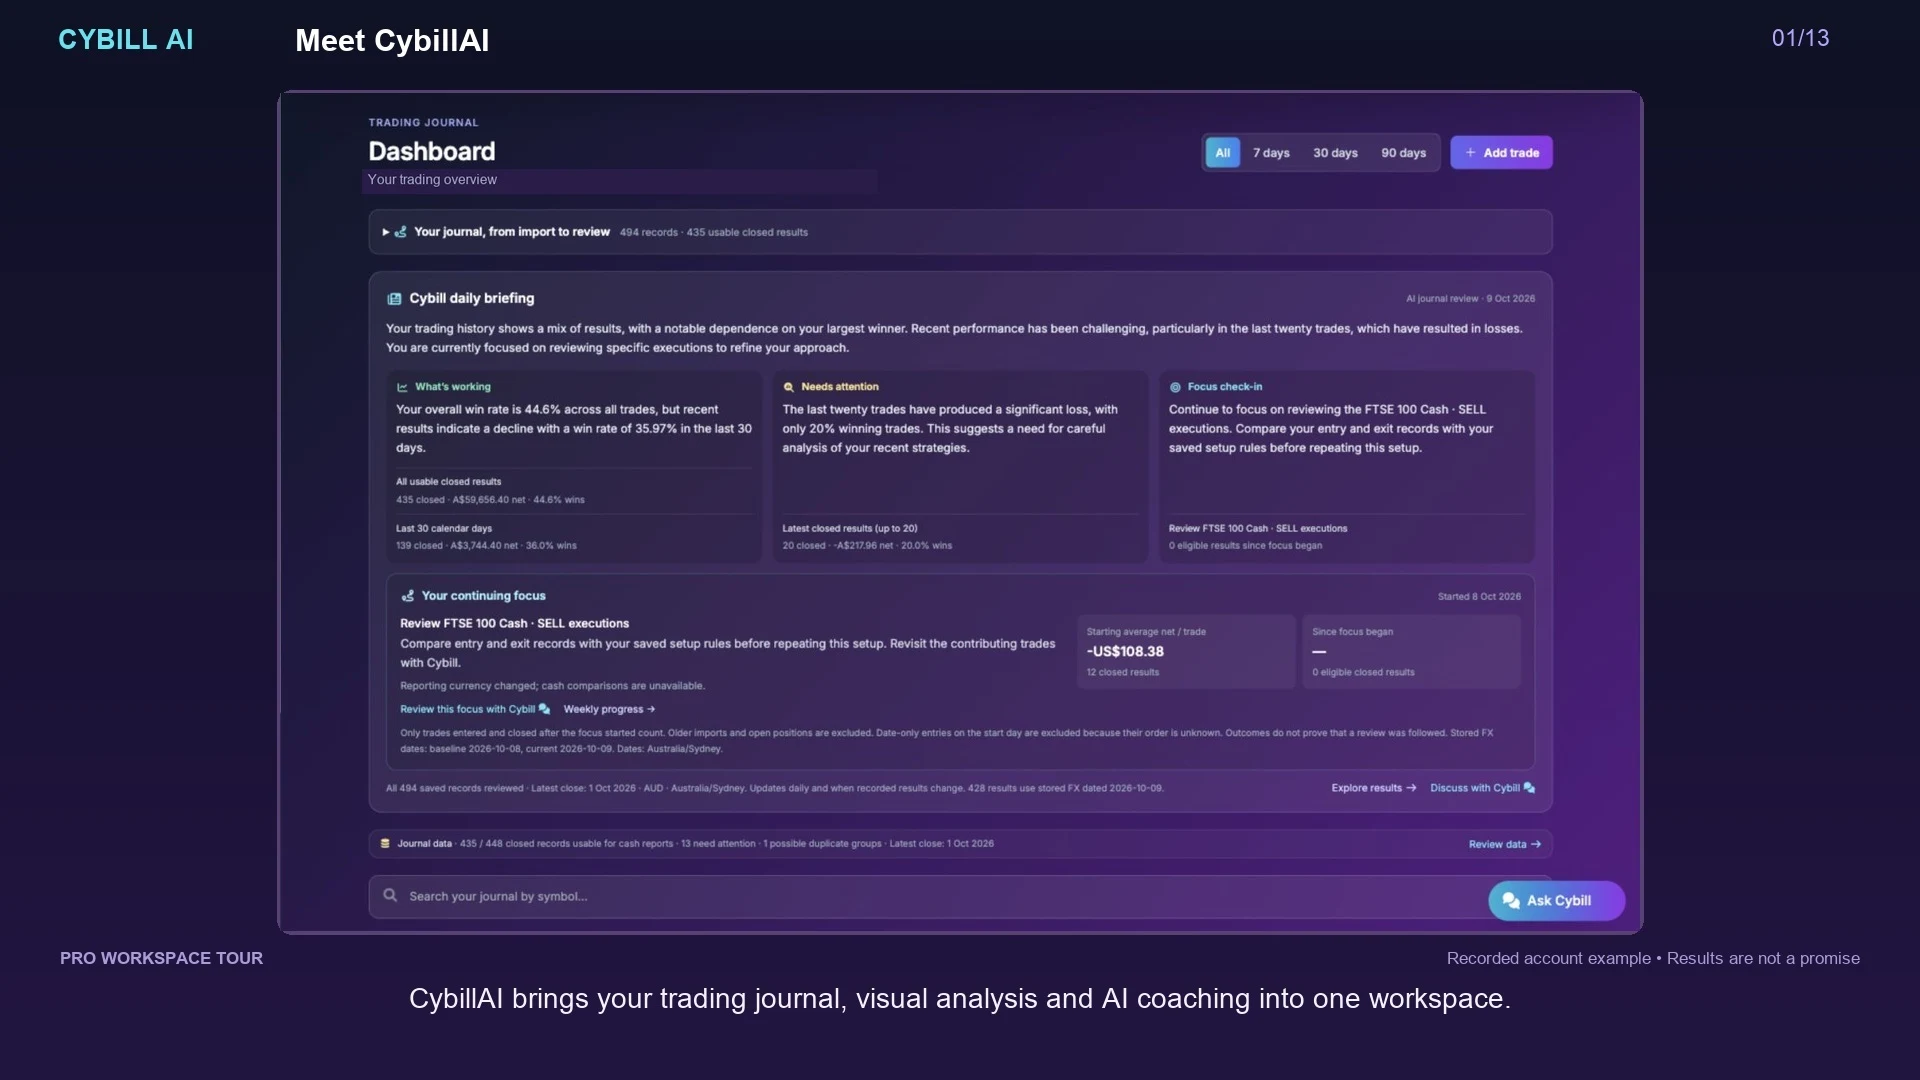Click 'Review FTSE 100 Cash · SELL executions' heading
This screenshot has height=1080, width=1920.
coord(514,624)
